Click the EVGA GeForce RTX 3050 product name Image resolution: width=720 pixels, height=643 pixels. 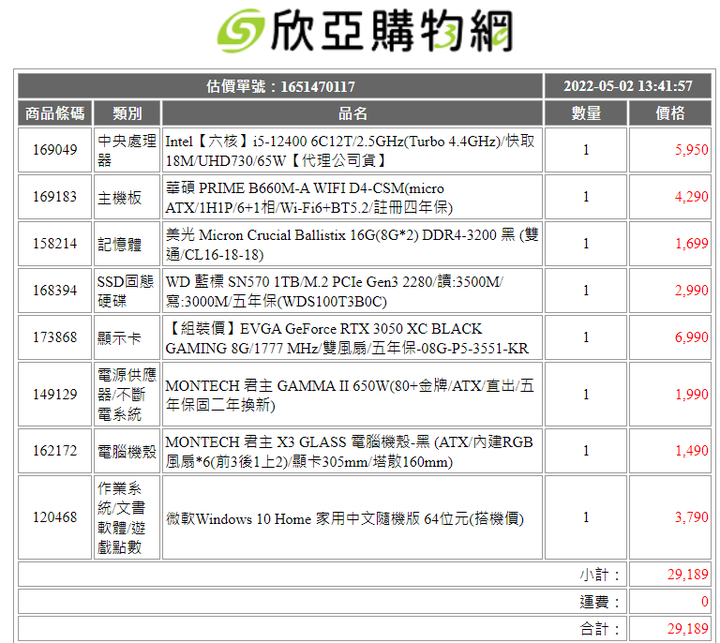[347, 338]
